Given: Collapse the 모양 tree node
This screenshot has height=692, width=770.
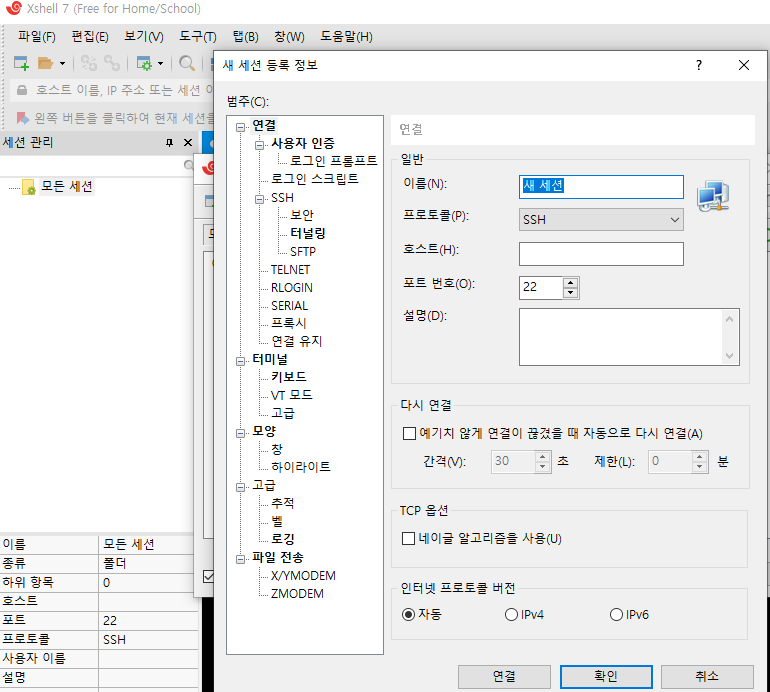Looking at the screenshot, I should 241,433.
